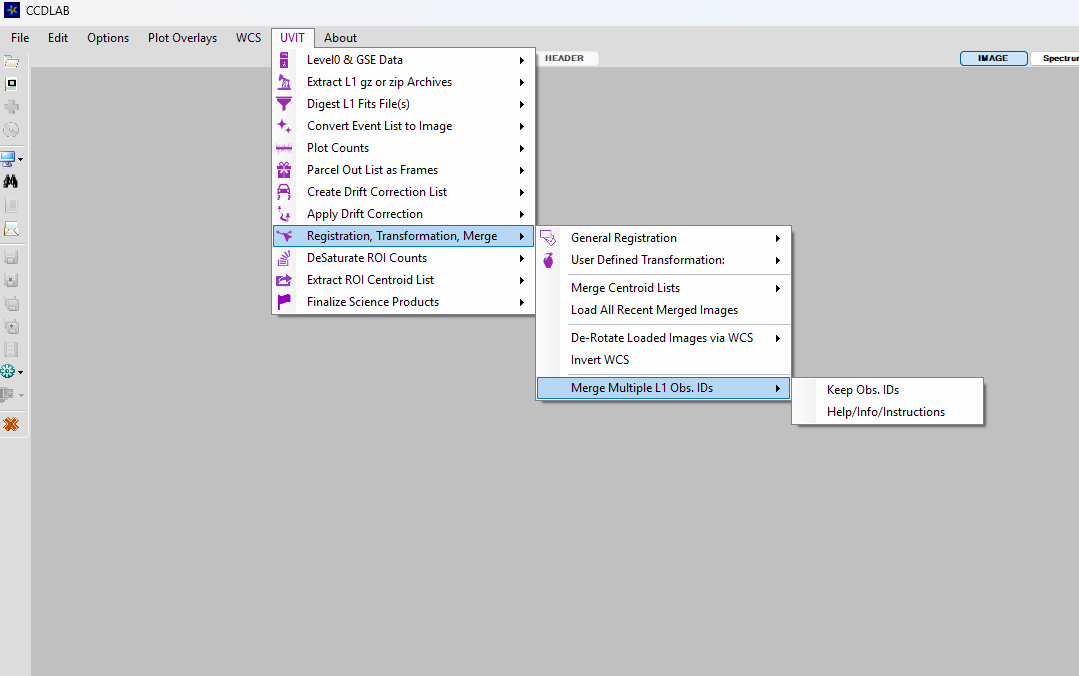
Task: Click the monitor display toolbar icon
Action: (8, 159)
